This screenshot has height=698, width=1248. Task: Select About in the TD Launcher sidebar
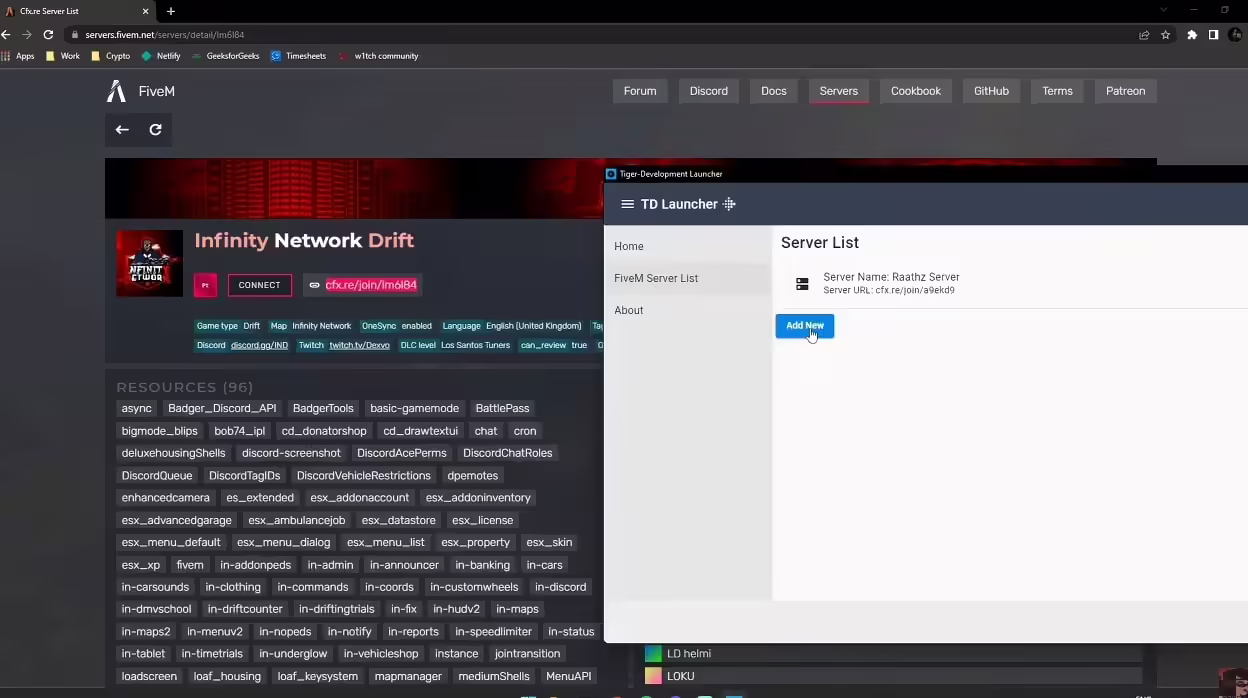pyautogui.click(x=629, y=310)
